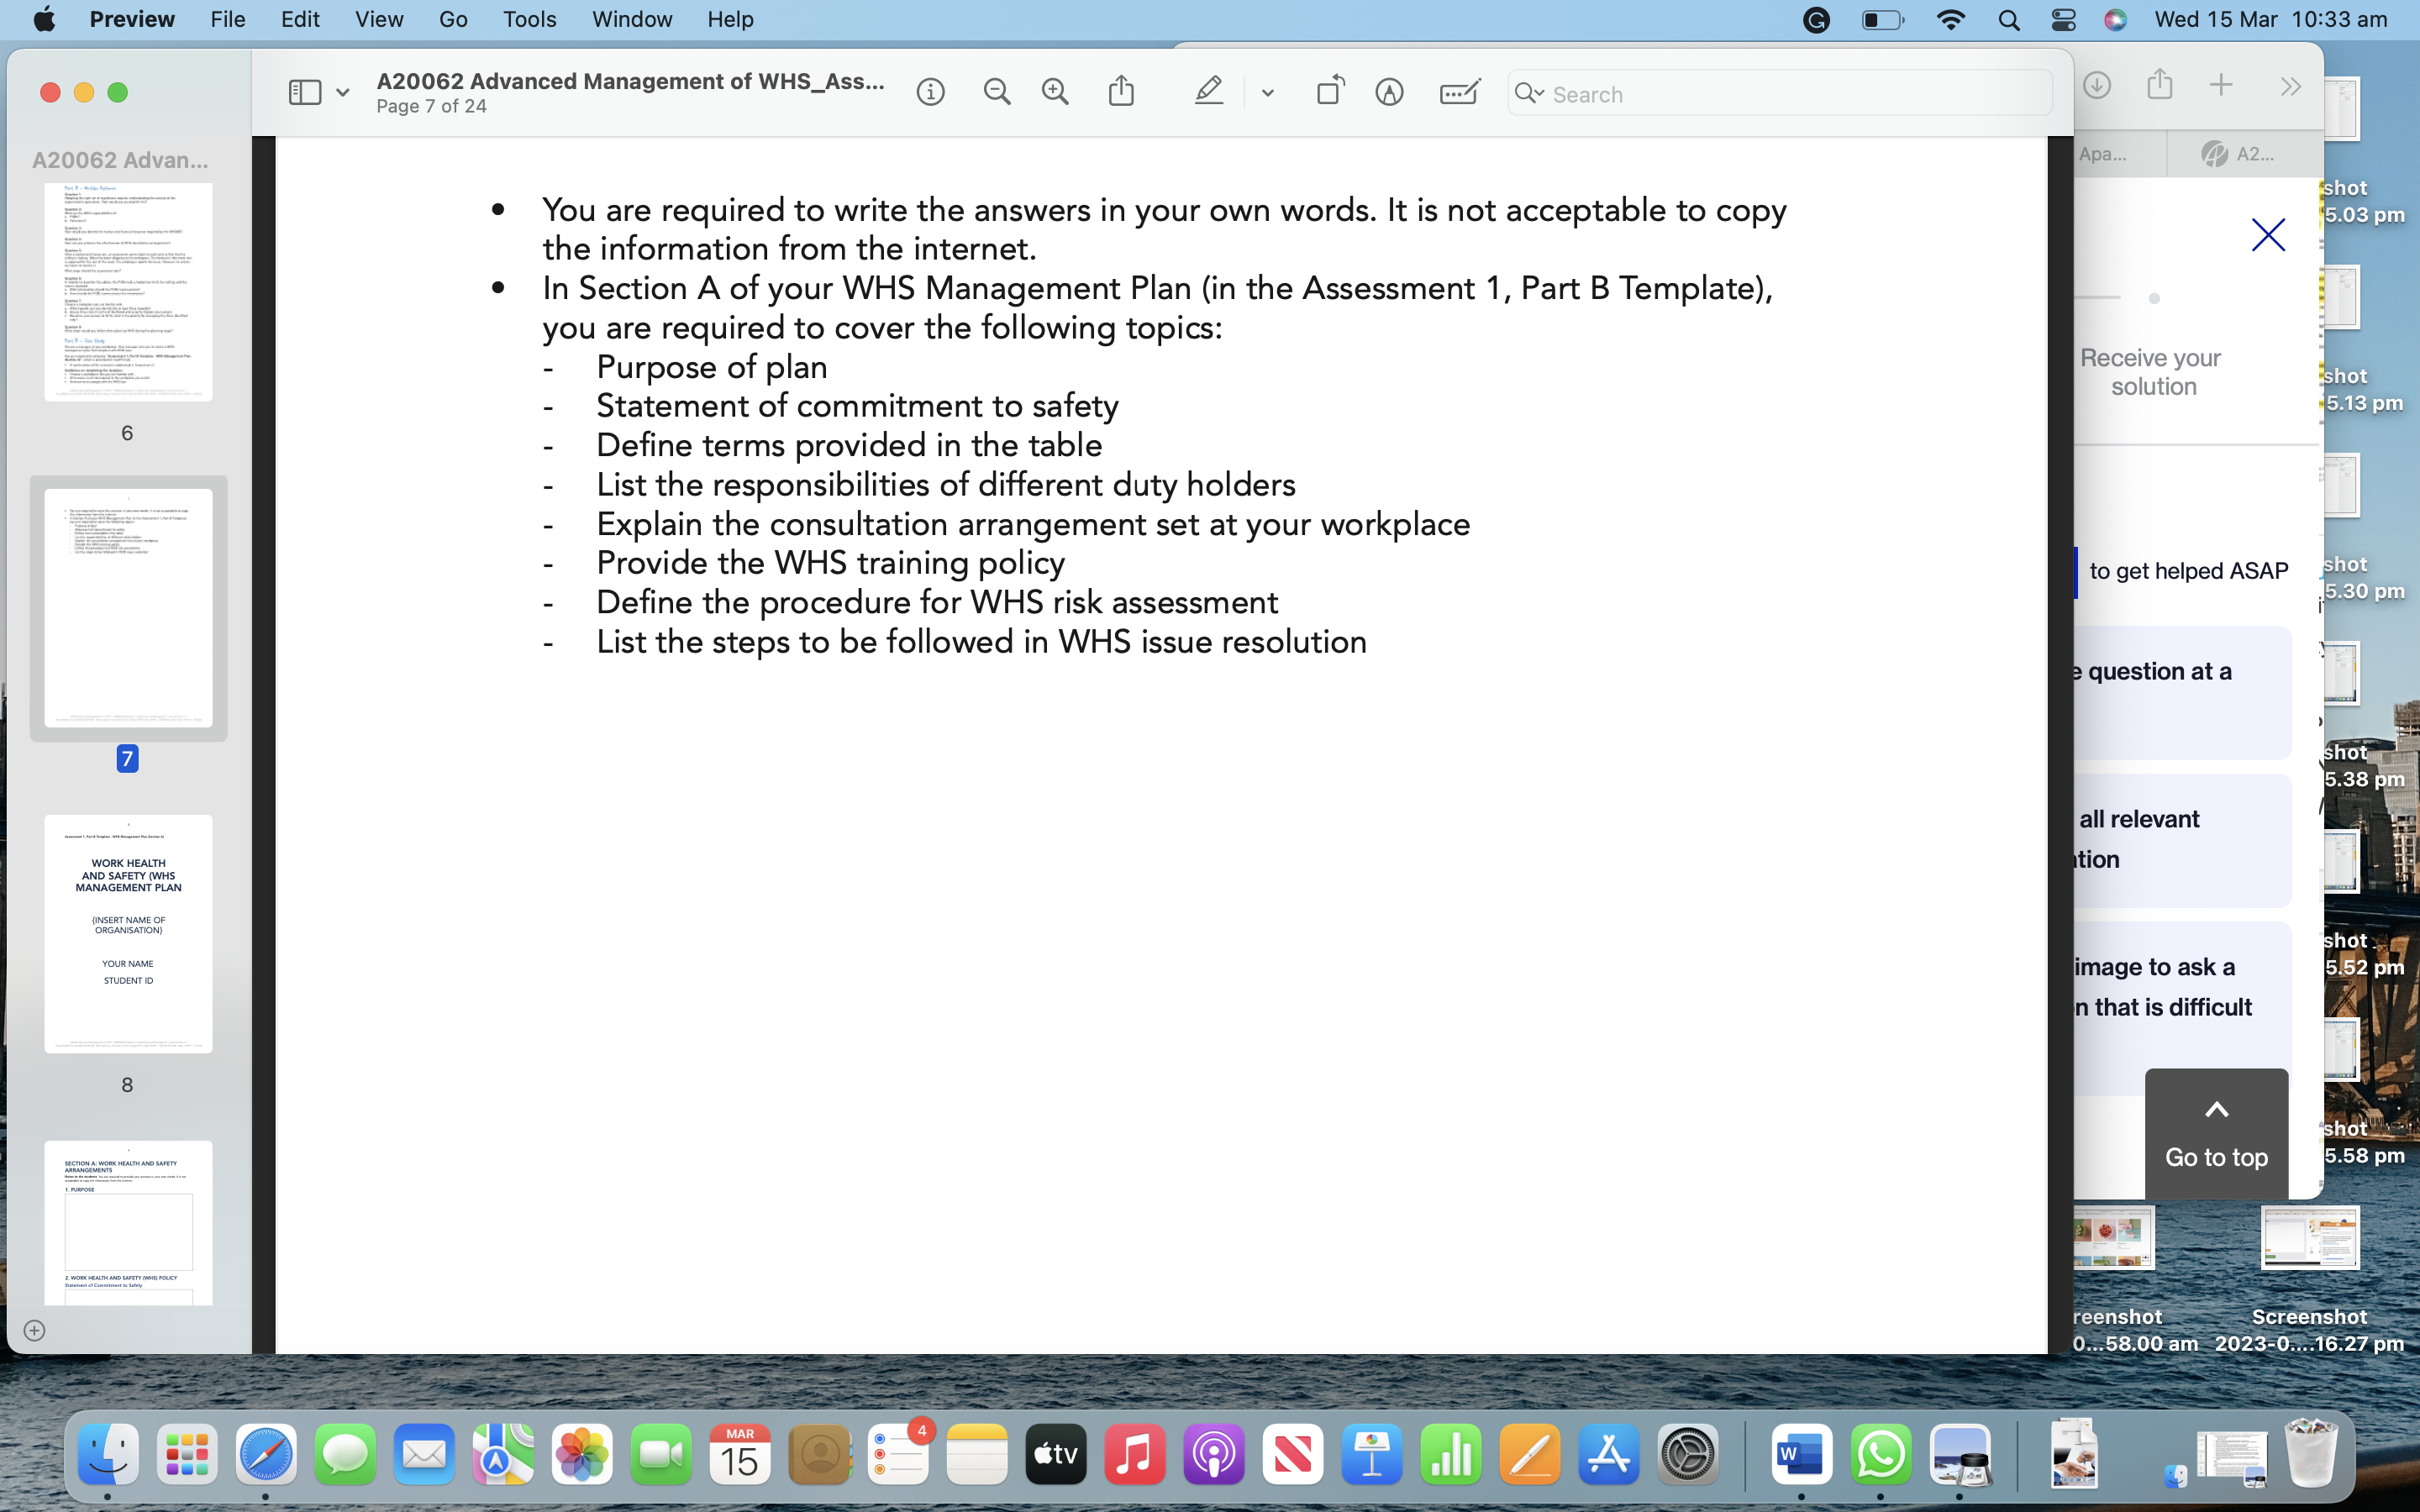Select page 8 thumbnail in sidebar
This screenshot has width=2420, height=1512.
click(128, 933)
